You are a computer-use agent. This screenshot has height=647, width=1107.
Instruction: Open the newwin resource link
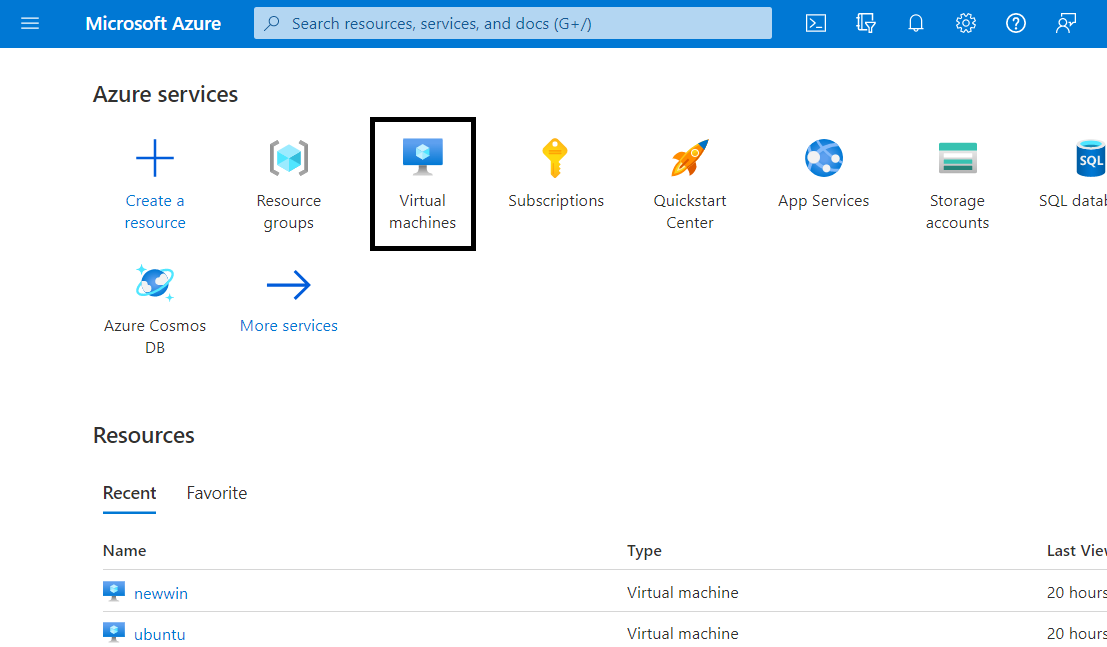coord(161,593)
